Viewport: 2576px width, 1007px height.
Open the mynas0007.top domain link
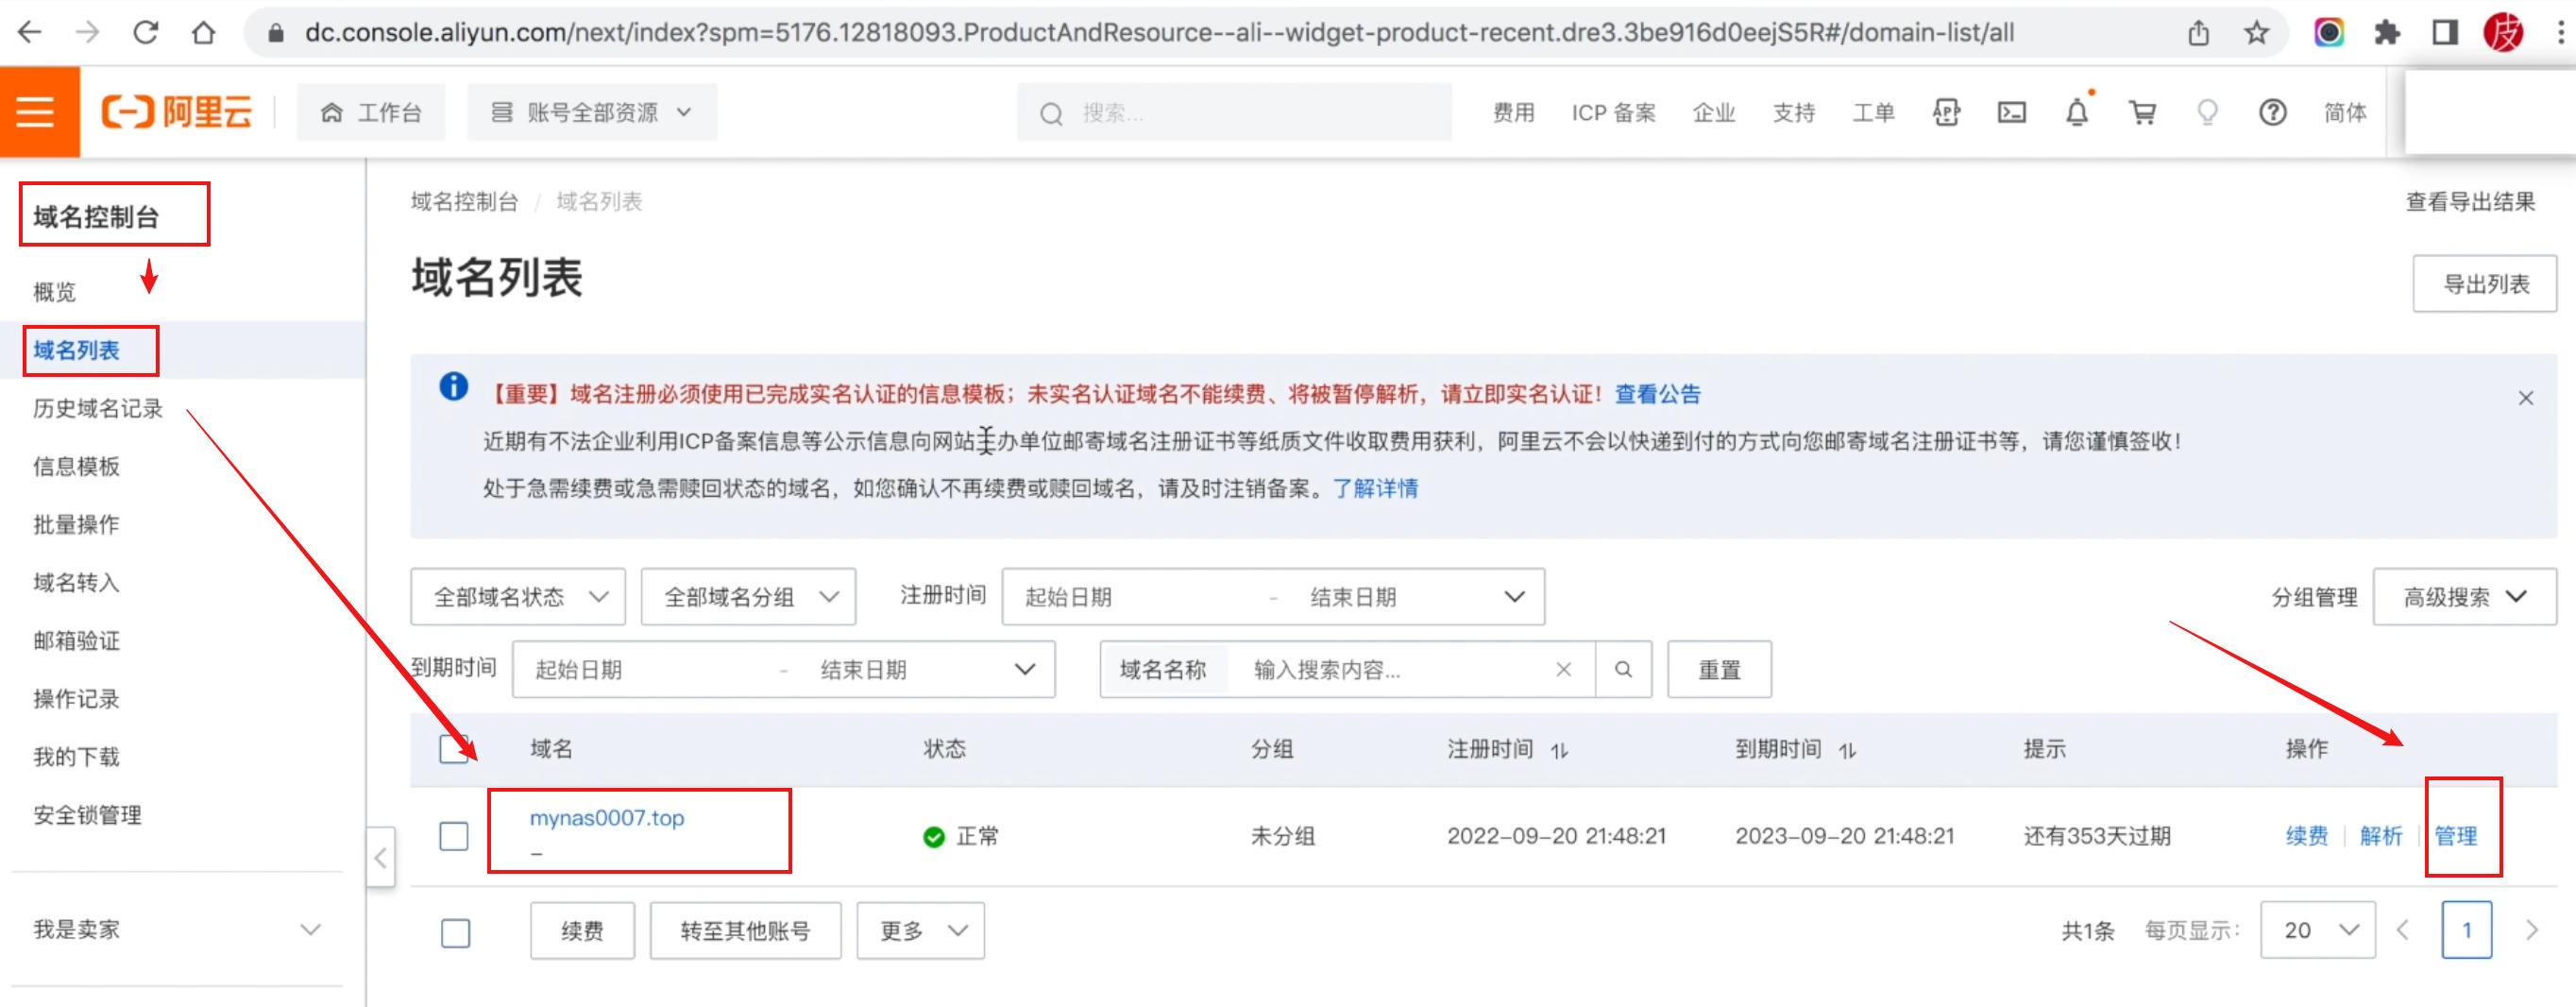click(606, 818)
